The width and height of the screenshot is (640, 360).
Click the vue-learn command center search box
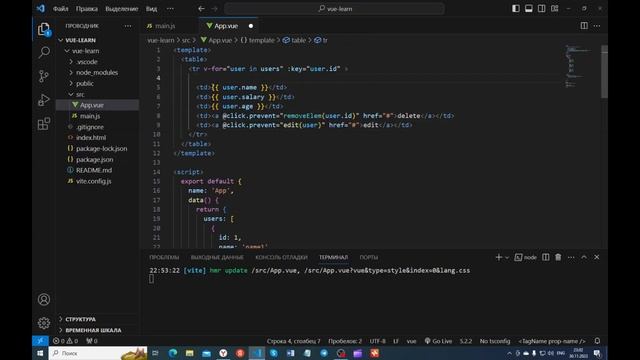coord(334,9)
